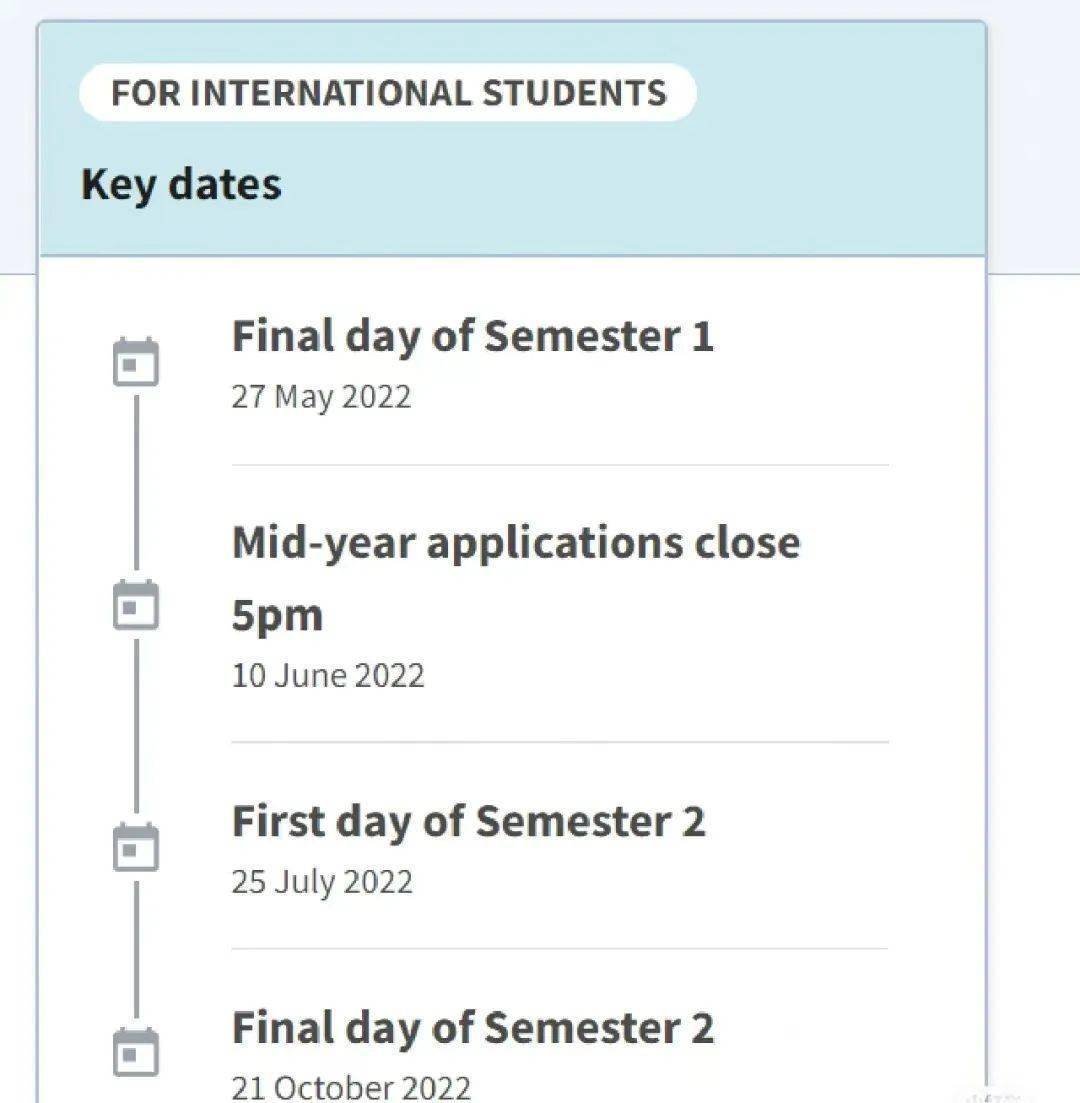Click the 25 July 2022 date text

click(322, 882)
